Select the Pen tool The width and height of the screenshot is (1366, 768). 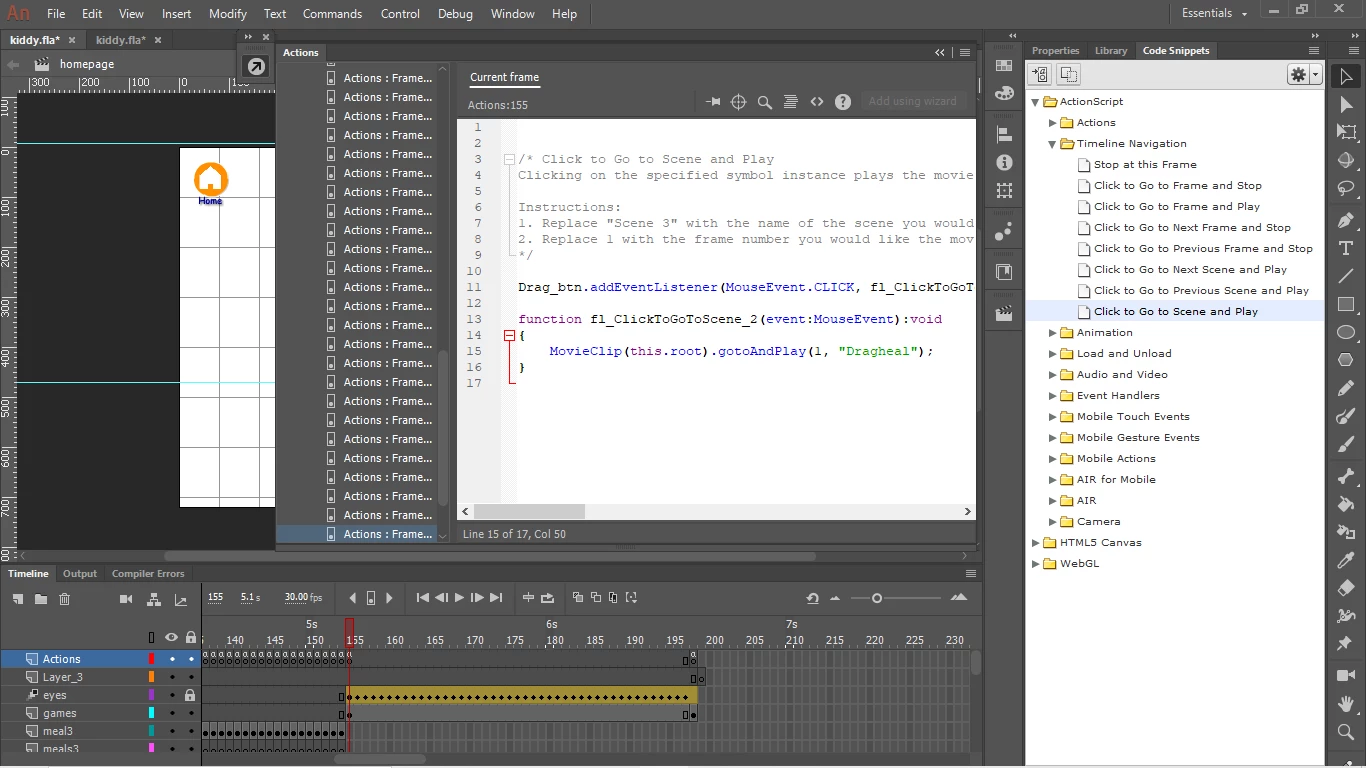[1346, 220]
